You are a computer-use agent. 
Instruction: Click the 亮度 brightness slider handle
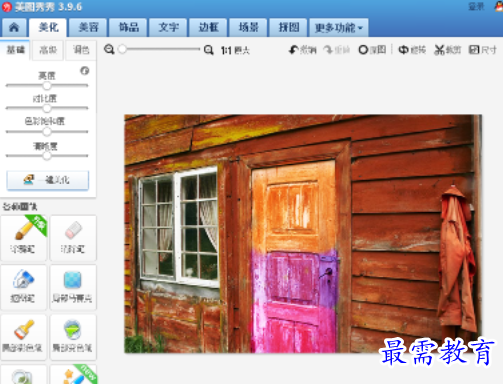(x=47, y=86)
